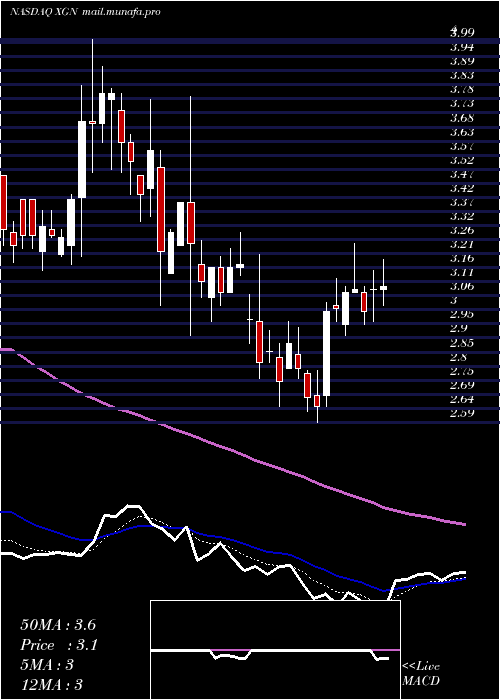Click the 50MA : 3.6 readout
The height and width of the screenshot is (700, 500).
pos(58,625)
